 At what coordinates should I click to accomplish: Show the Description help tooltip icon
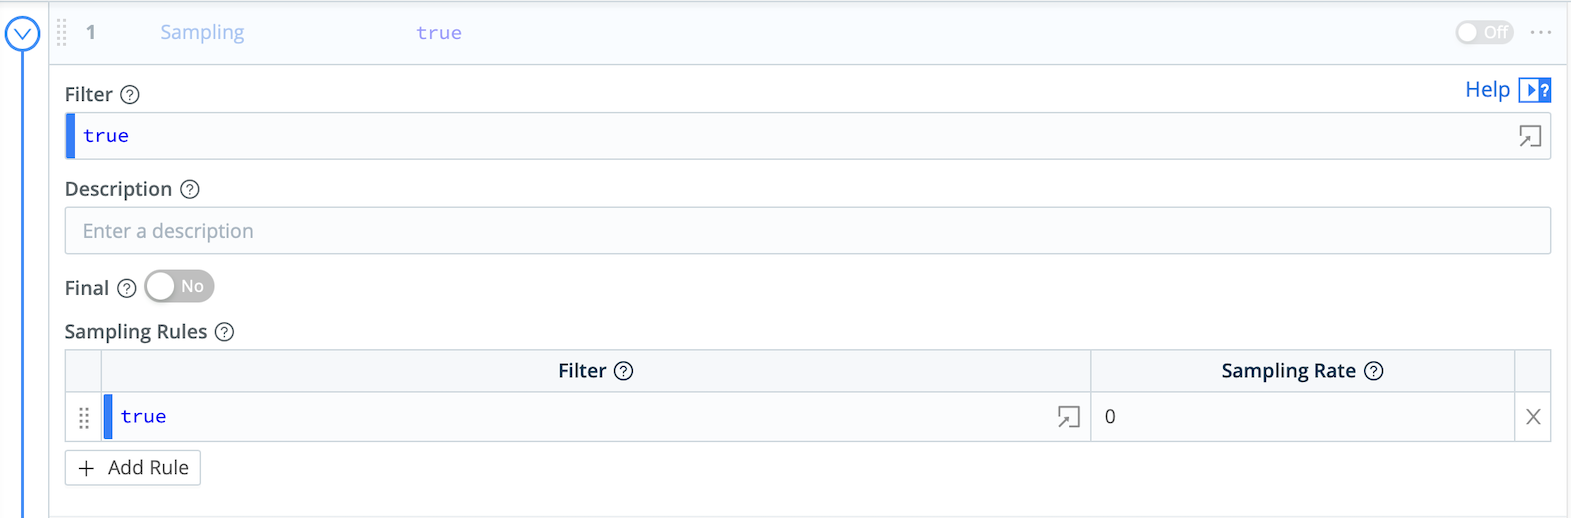click(x=190, y=189)
